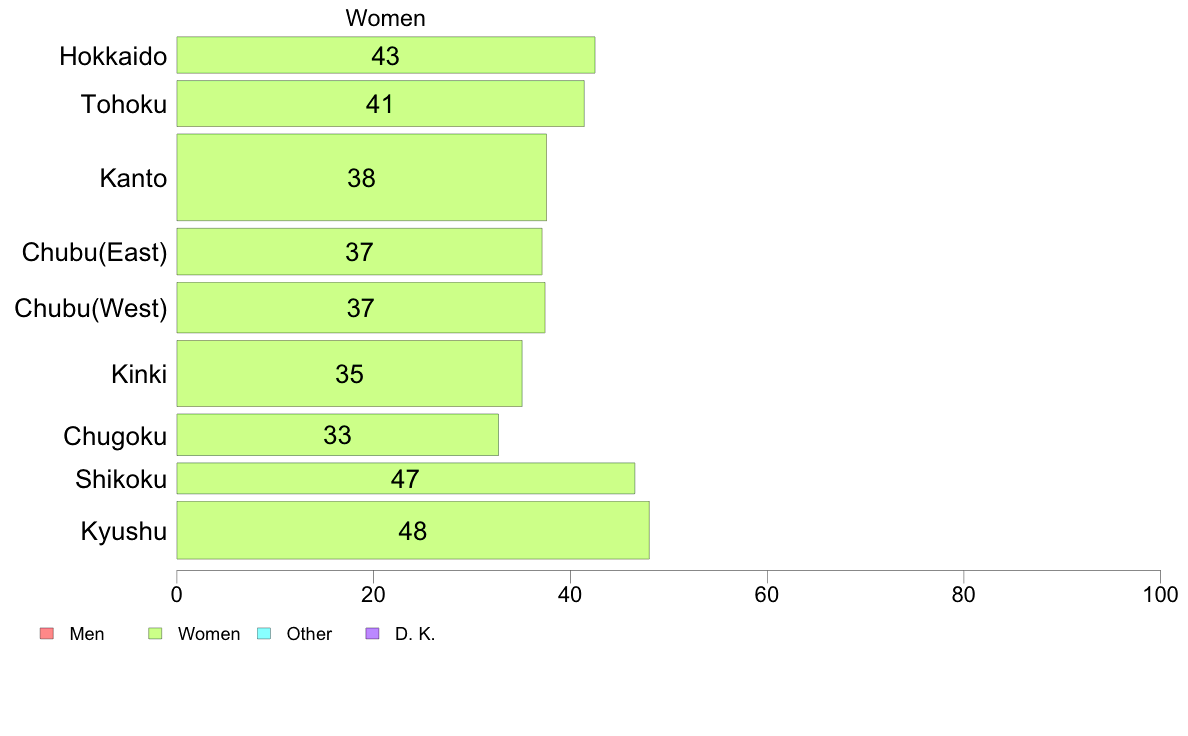The height and width of the screenshot is (736, 1188).
Task: Click the Women chart title
Action: 386,18
